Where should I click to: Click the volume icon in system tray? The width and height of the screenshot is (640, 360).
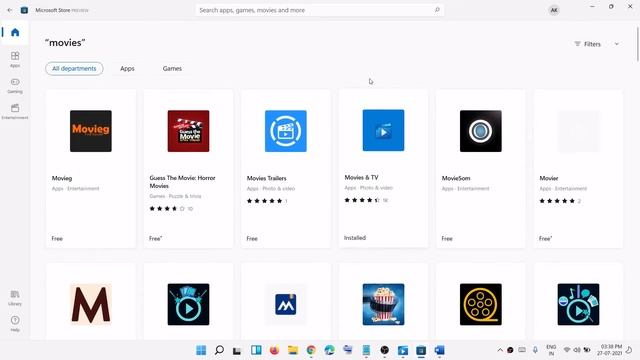(x=577, y=350)
